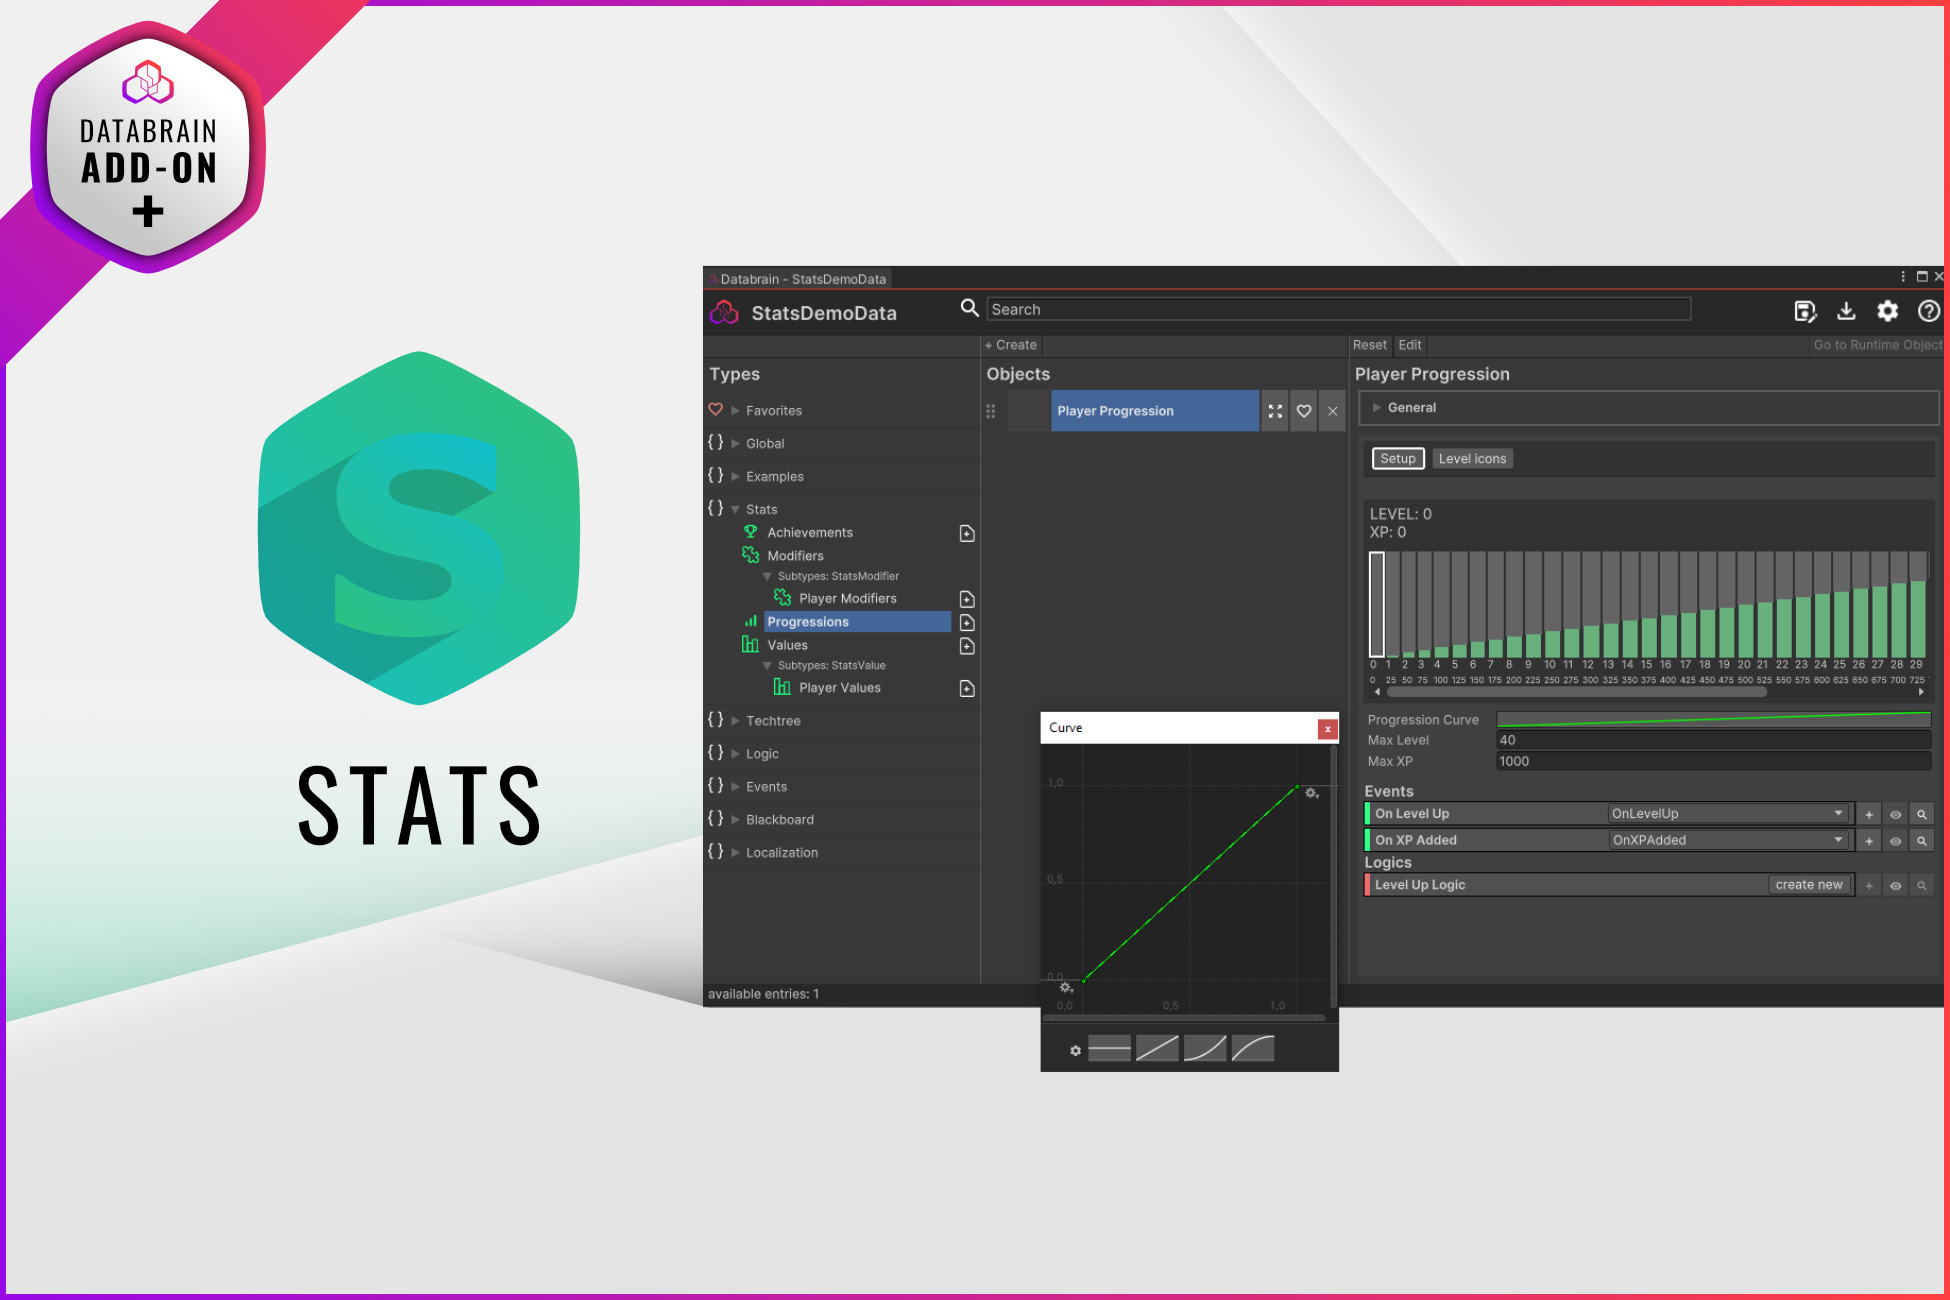Toggle the Favorites heart in Types panel
The image size is (1950, 1300).
[715, 410]
